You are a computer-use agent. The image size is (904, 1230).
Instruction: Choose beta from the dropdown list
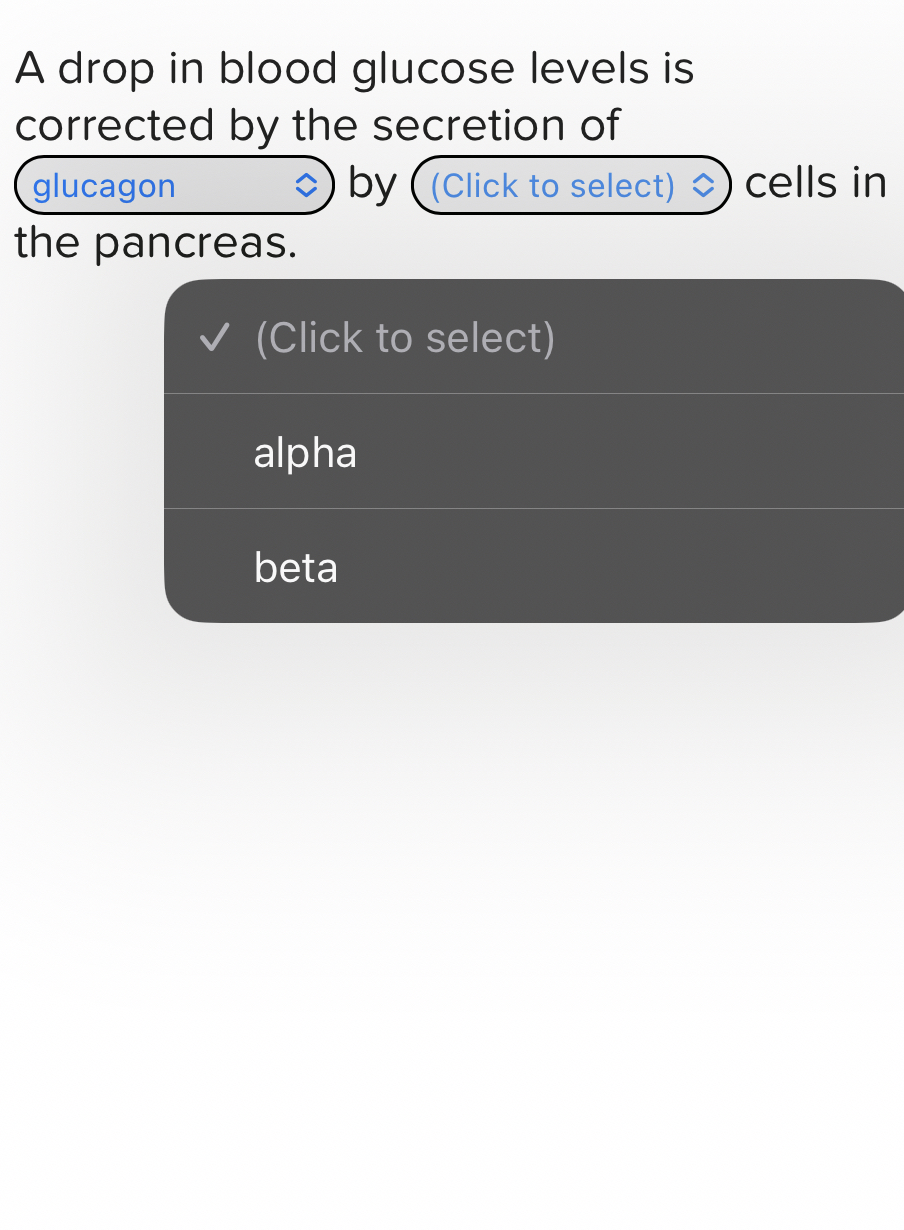pyautogui.click(x=296, y=567)
